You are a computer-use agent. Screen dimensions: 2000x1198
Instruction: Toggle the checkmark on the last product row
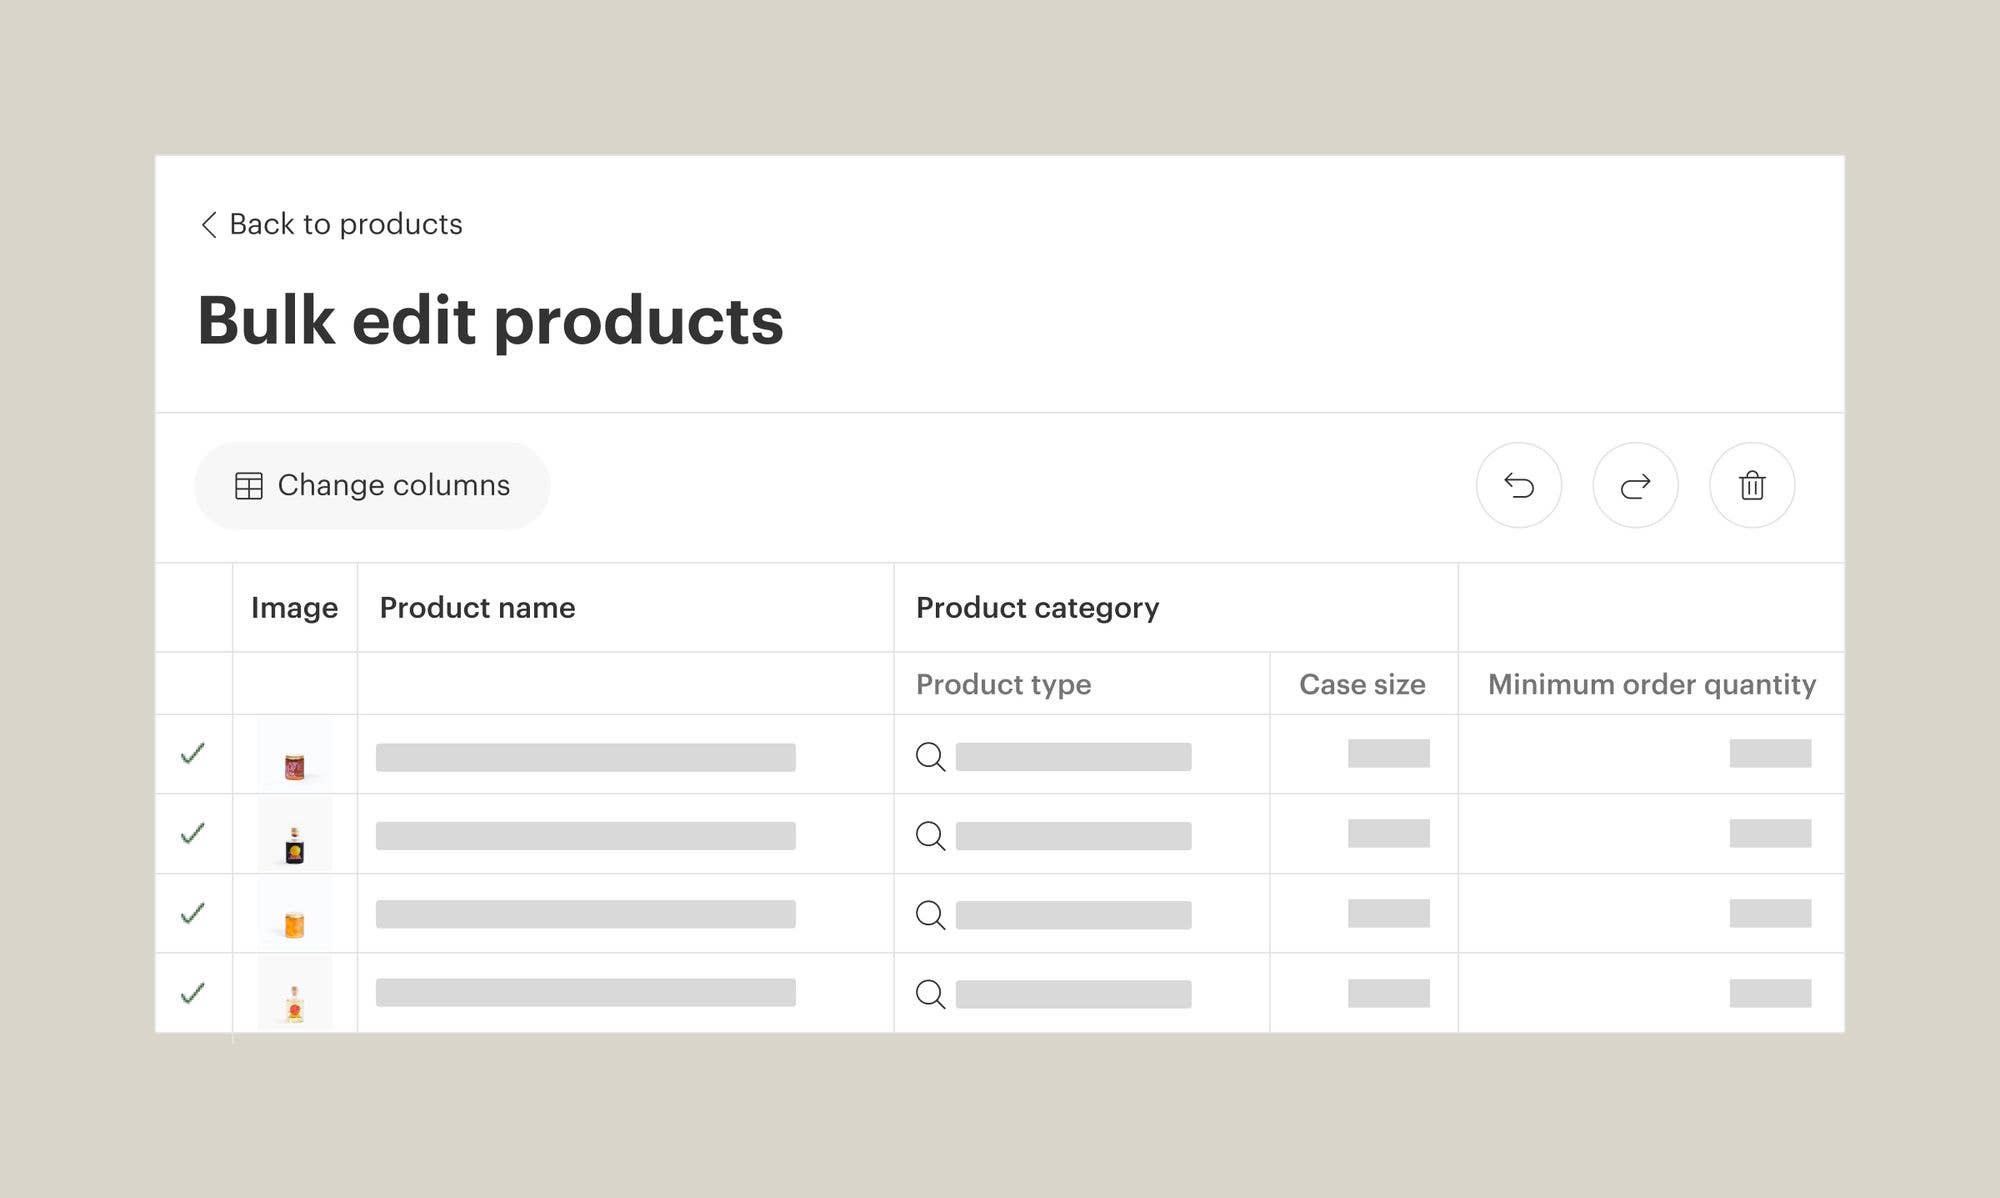tap(193, 993)
